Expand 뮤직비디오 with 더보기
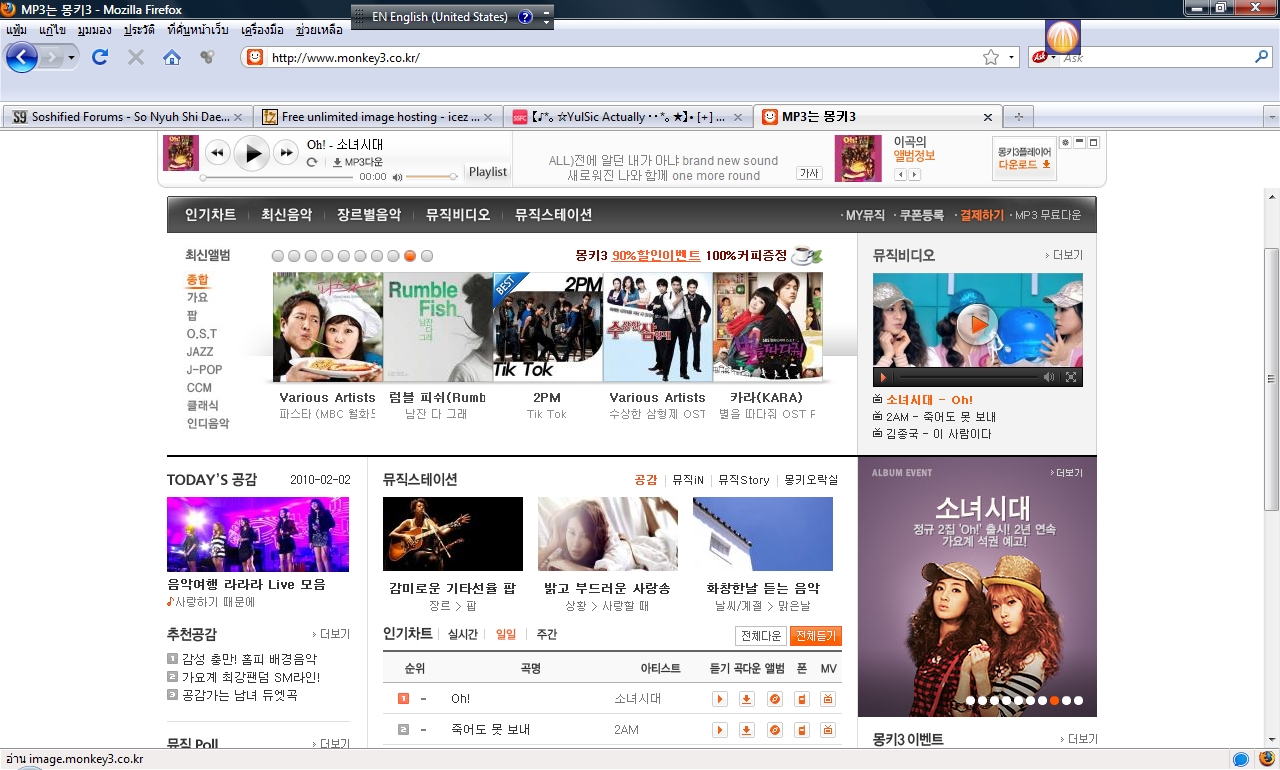1280x770 pixels. point(1064,255)
